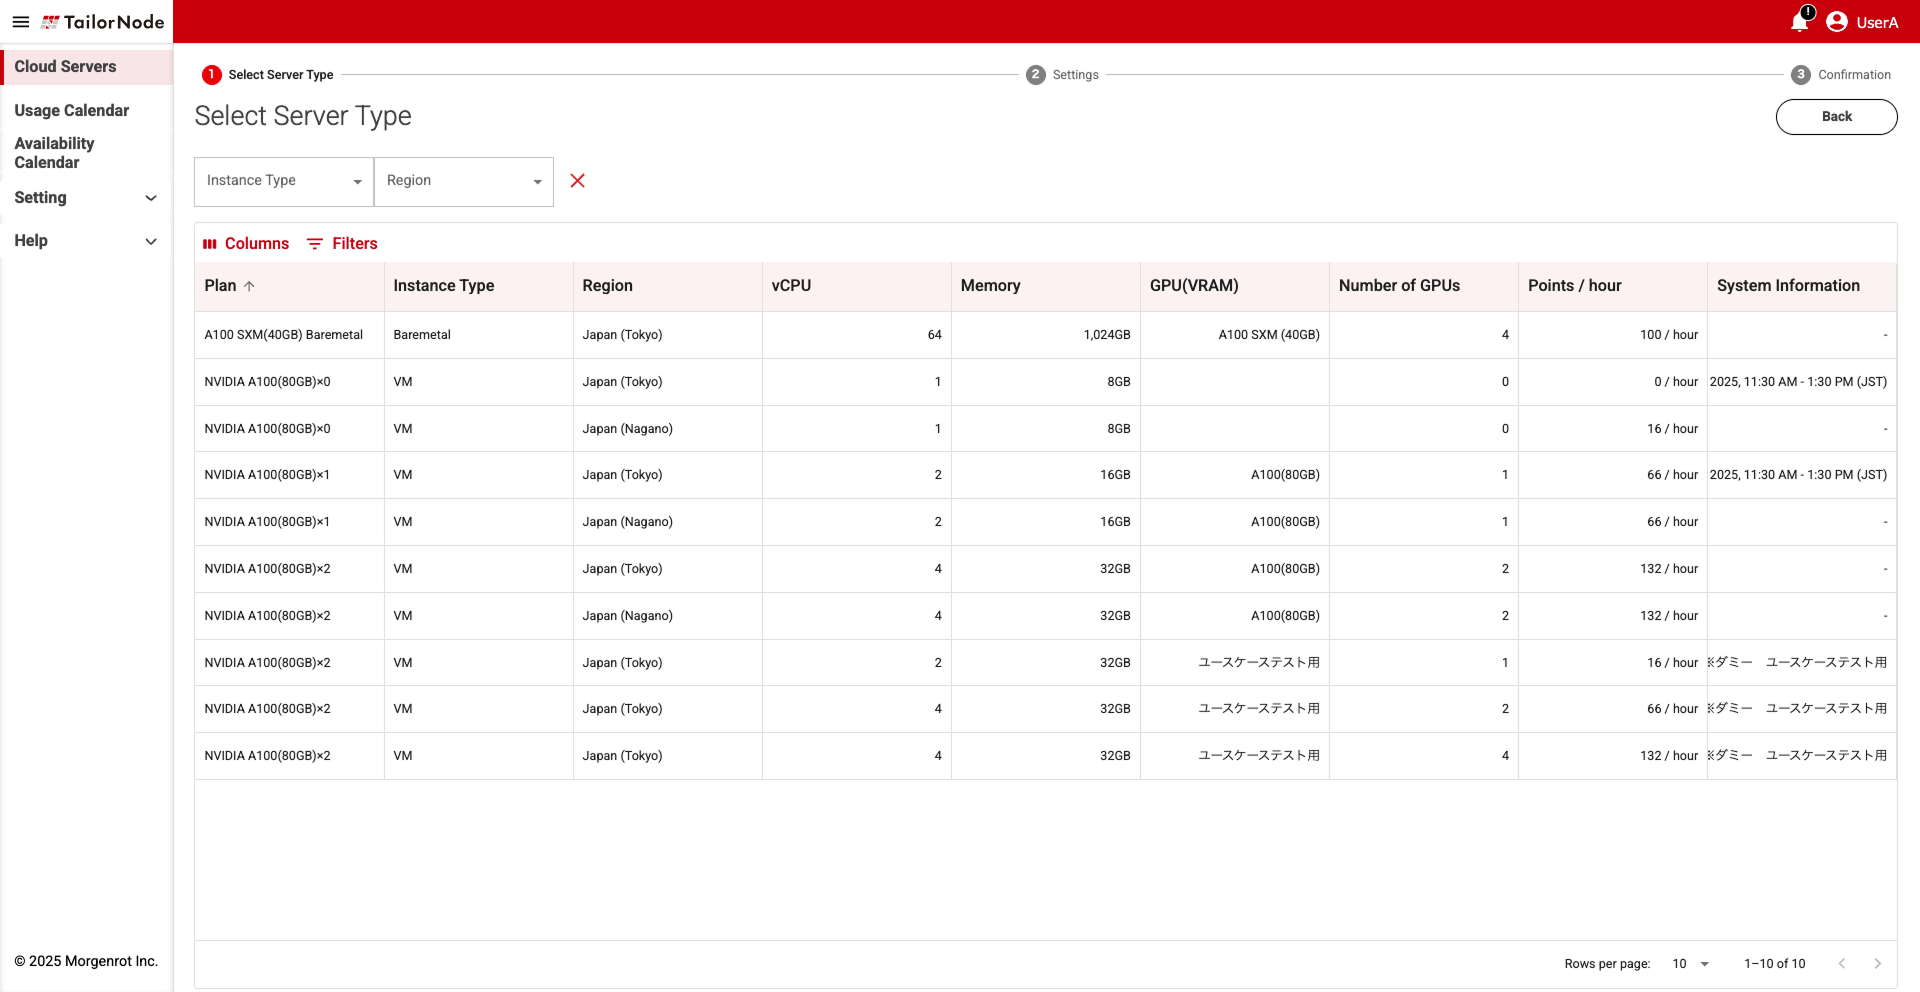Open the Columns chooser
1920x992 pixels.
coord(246,244)
